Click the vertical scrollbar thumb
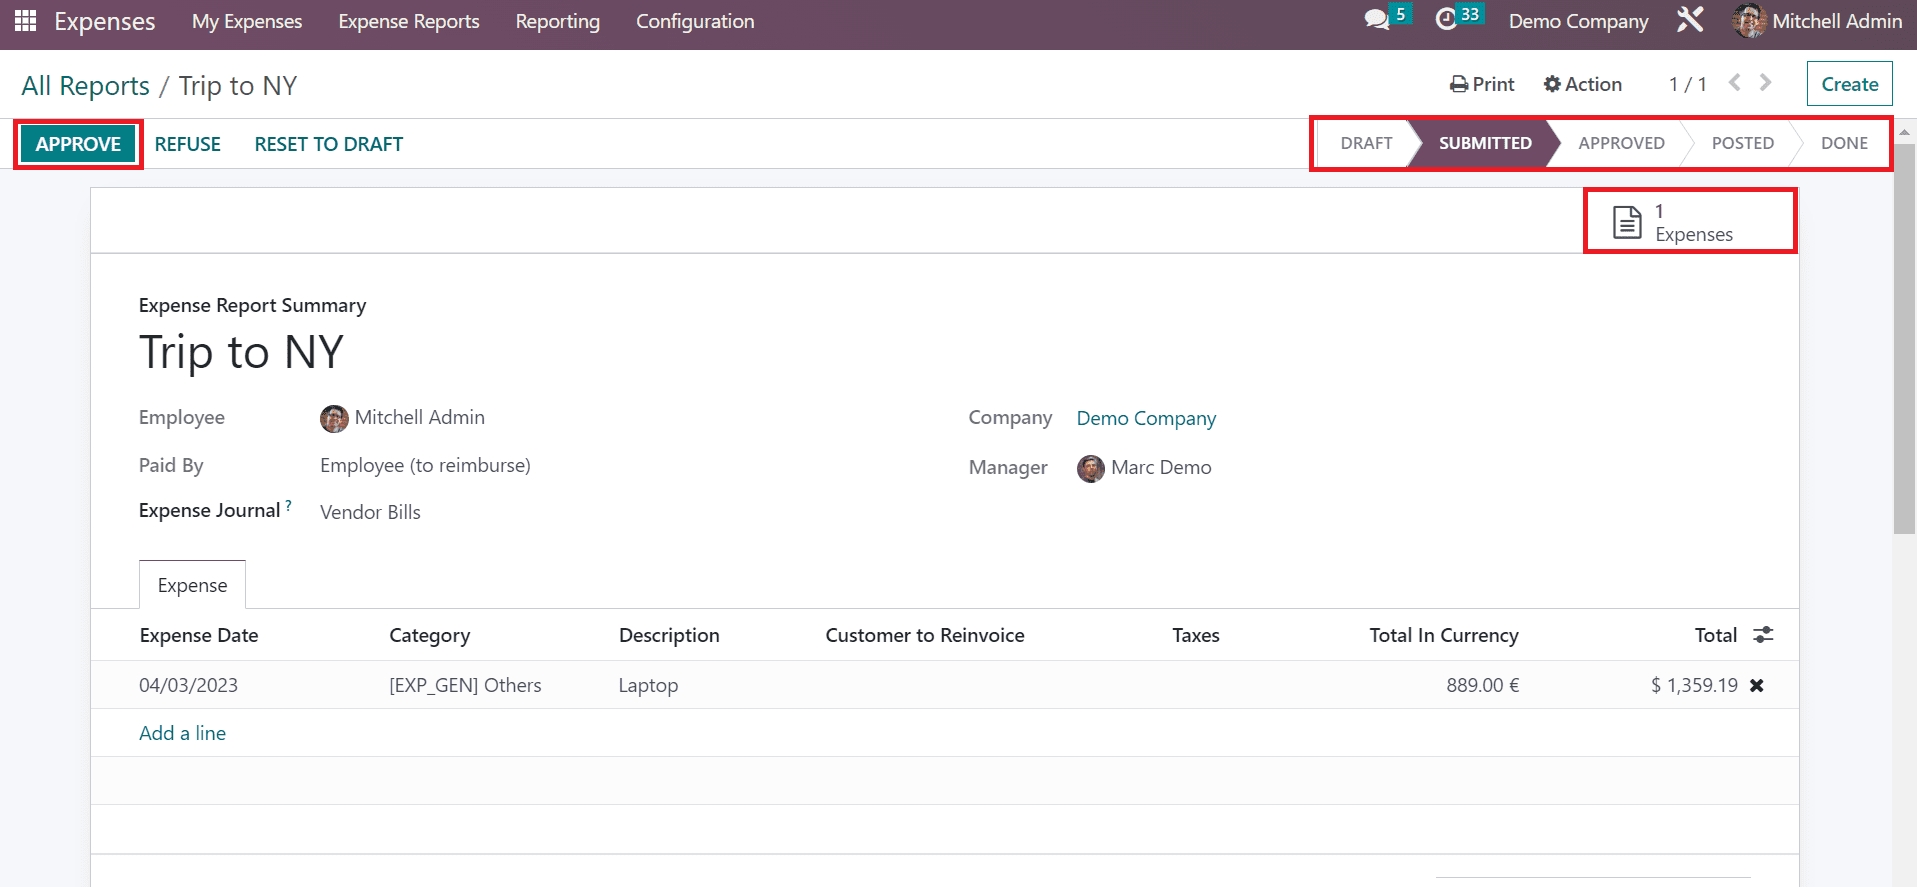 (1904, 340)
